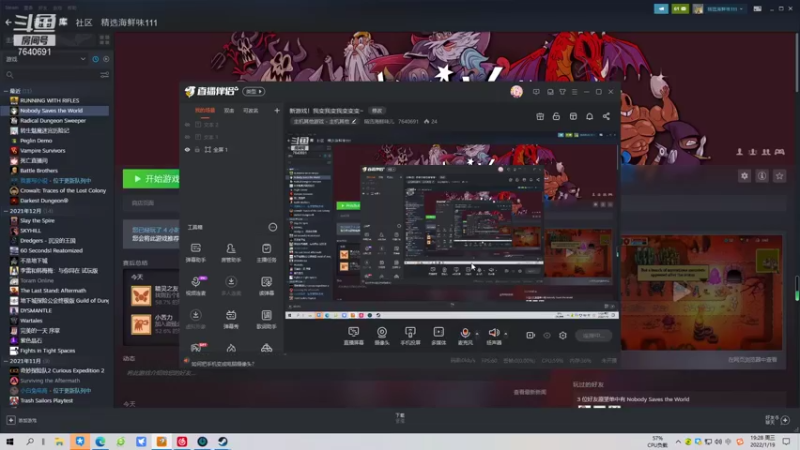
Task: Open Steam account name dropdown at top right
Action: (725, 9)
